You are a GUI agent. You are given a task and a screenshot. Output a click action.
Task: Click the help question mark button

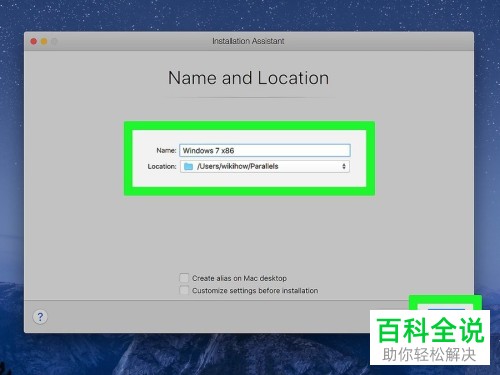pyautogui.click(x=40, y=317)
